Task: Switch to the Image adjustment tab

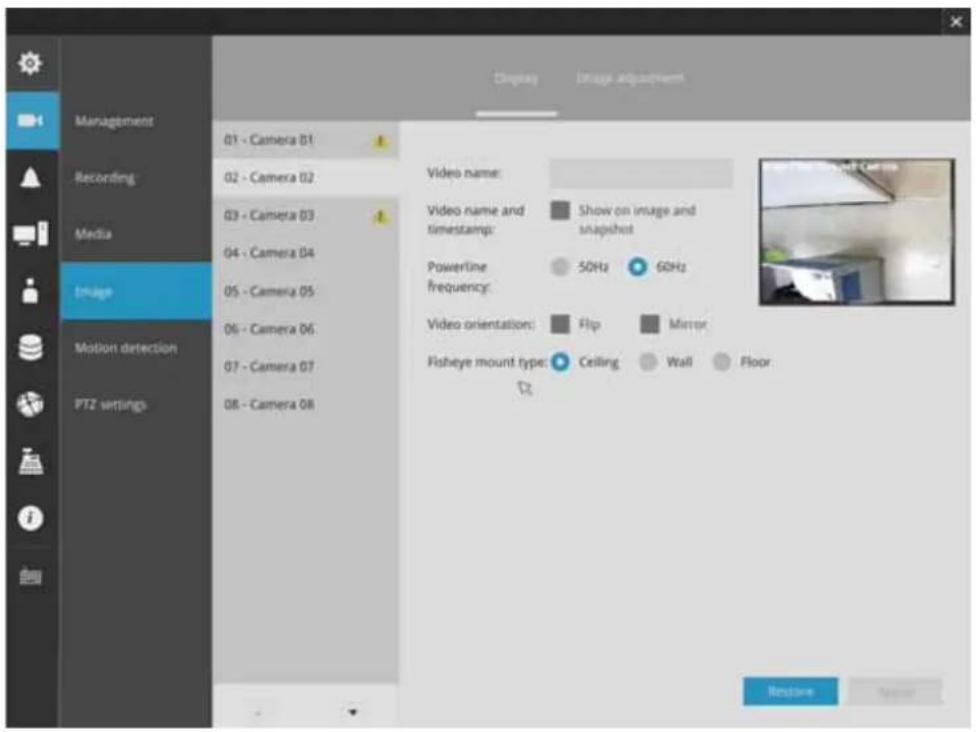Action: click(630, 78)
